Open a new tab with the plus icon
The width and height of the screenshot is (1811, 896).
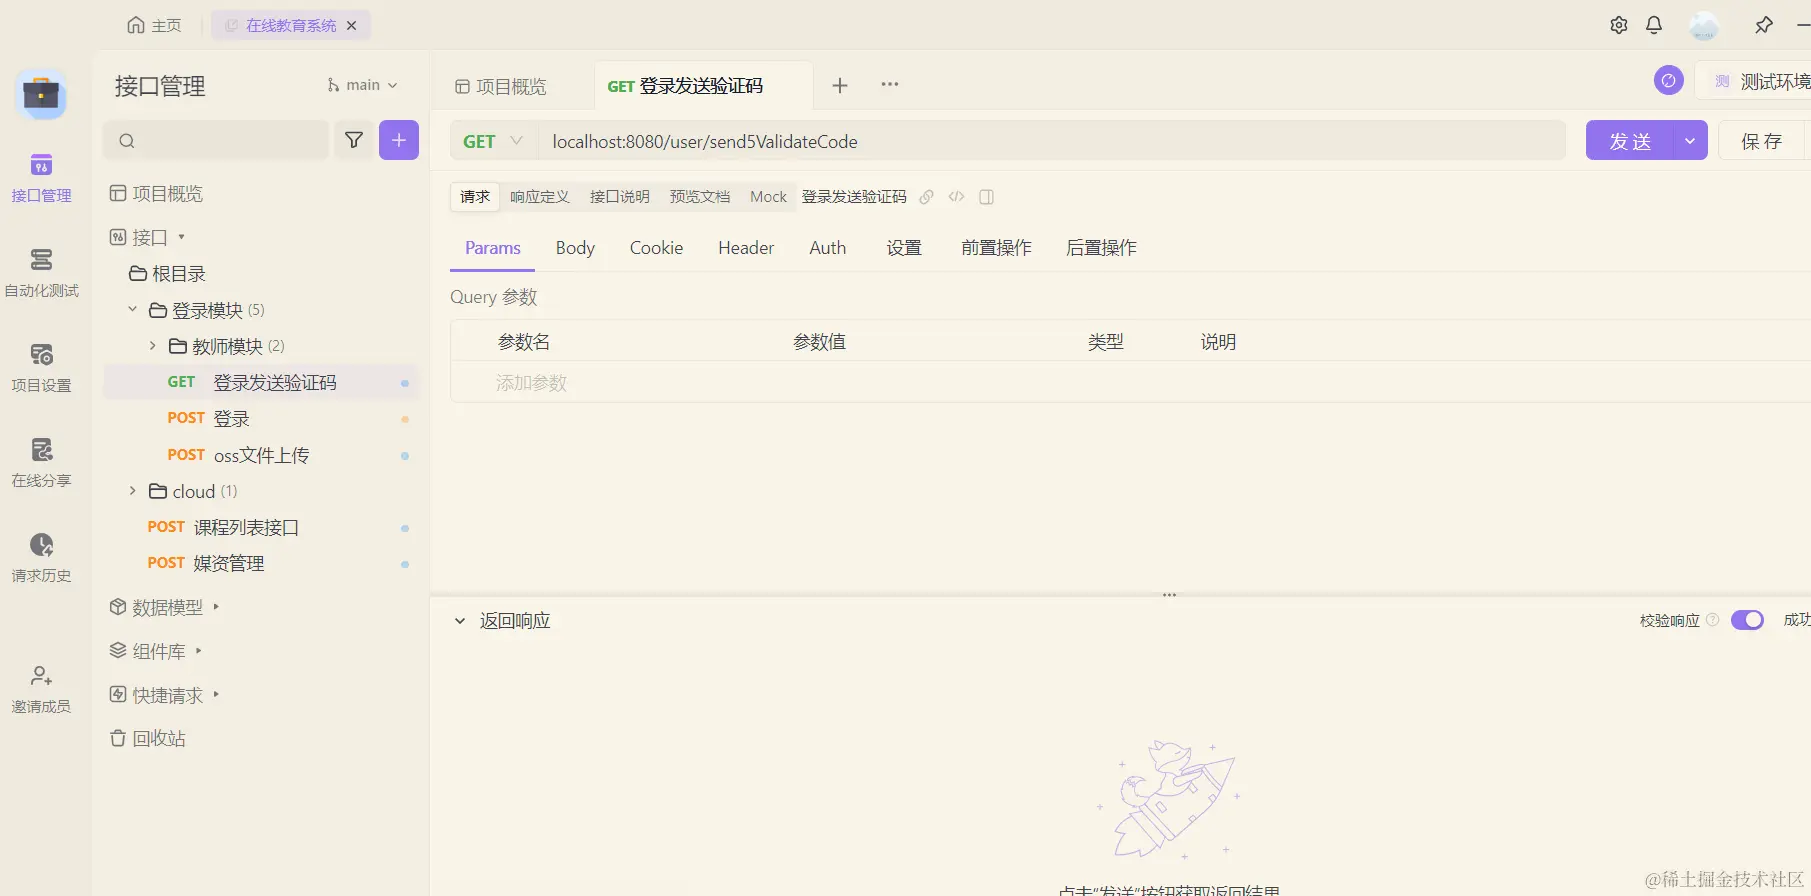click(x=840, y=86)
